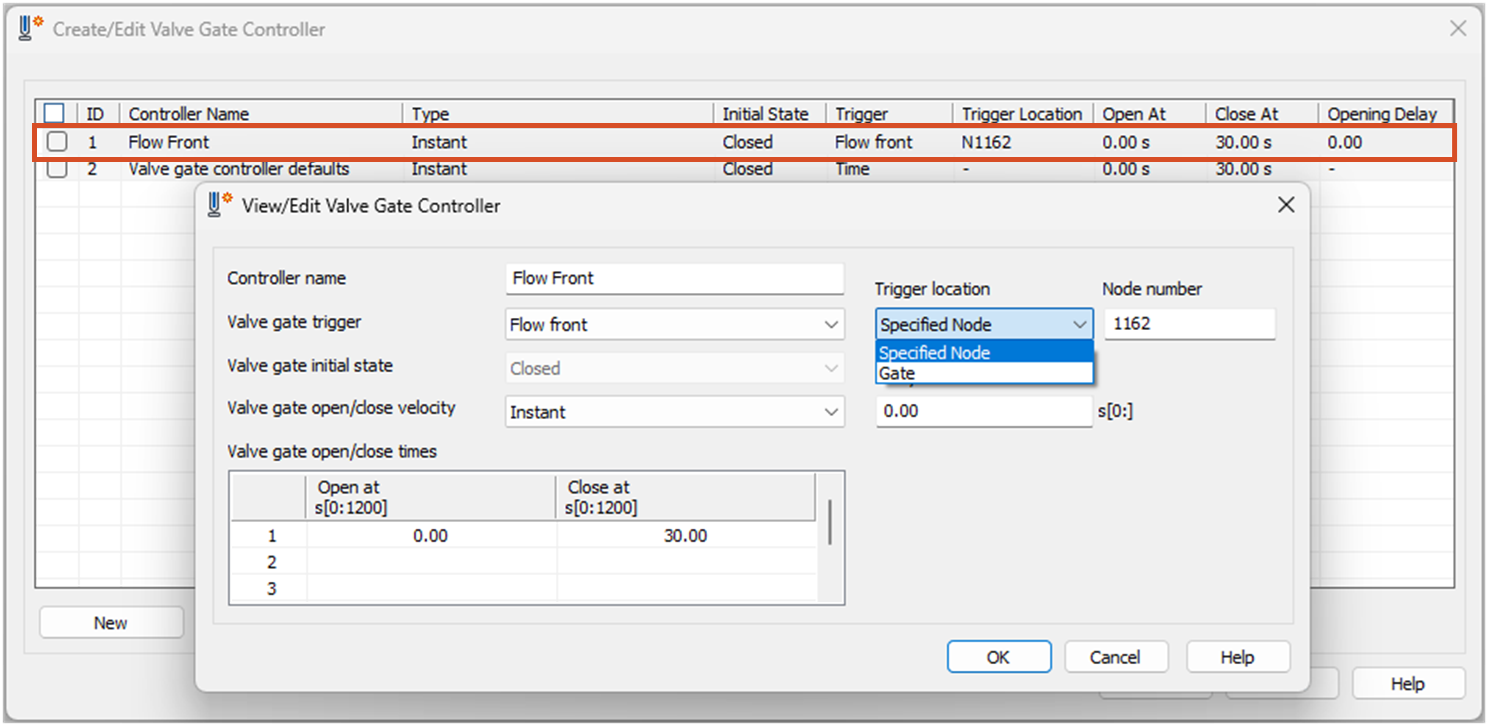
Task: Select the 0.00 delay field beside s[0:]
Action: 983,411
